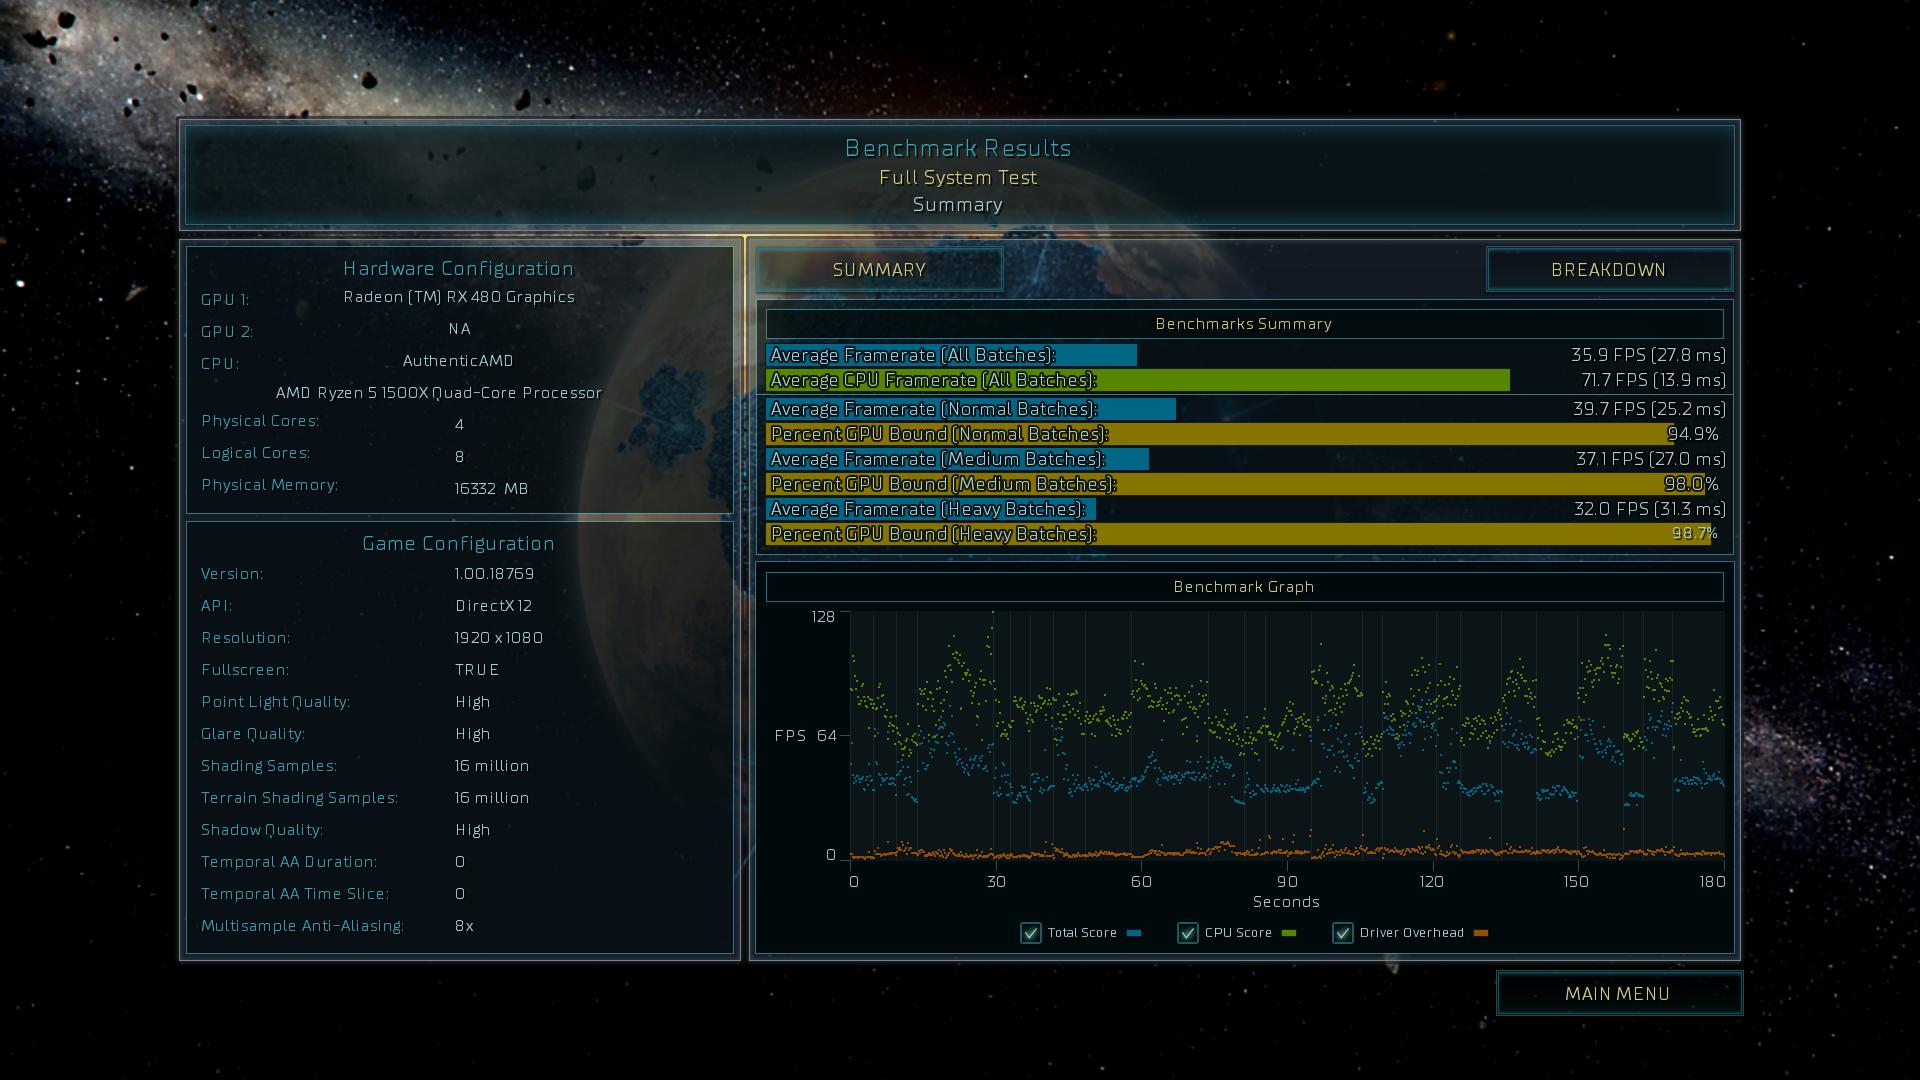Screen dimensions: 1920x1080
Task: Switch to the SUMMARY tab
Action: tap(879, 270)
